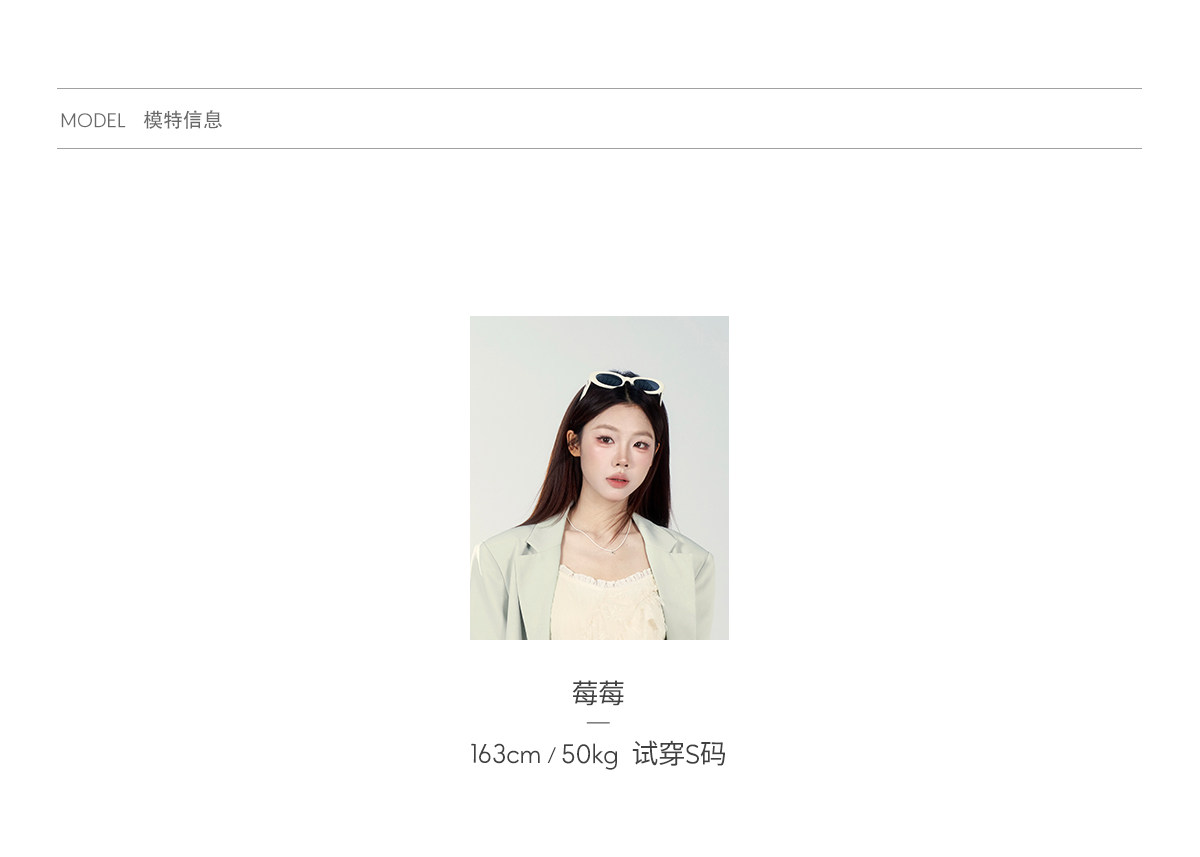Image resolution: width=1200 pixels, height=857 pixels.
Task: Click the 50kg weight text
Action: tap(590, 755)
